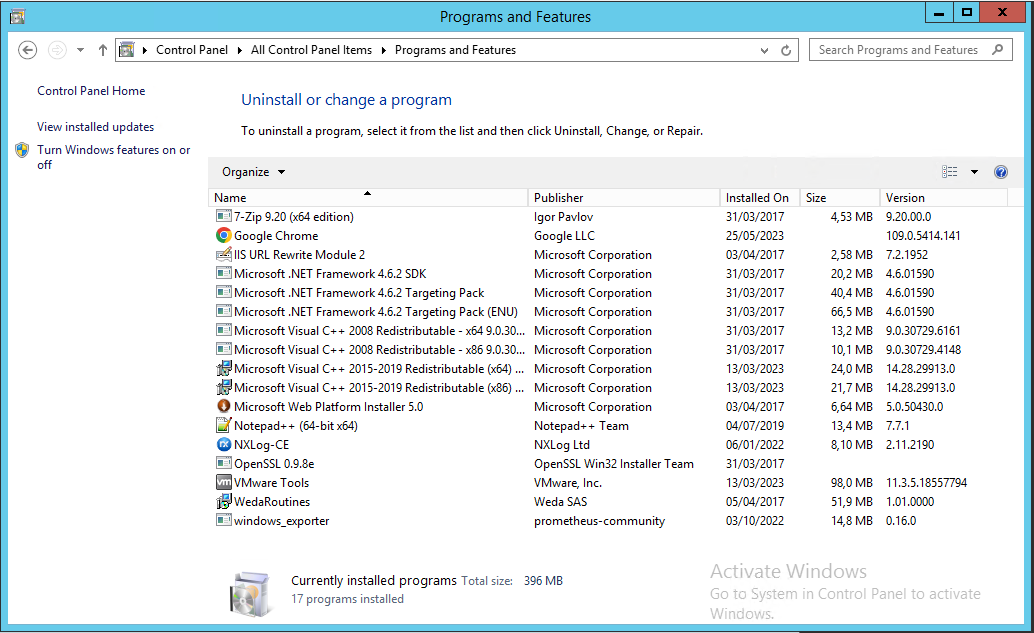Click the Visual C++ 2008 x86 icon
The image size is (1034, 633).
coord(224,349)
